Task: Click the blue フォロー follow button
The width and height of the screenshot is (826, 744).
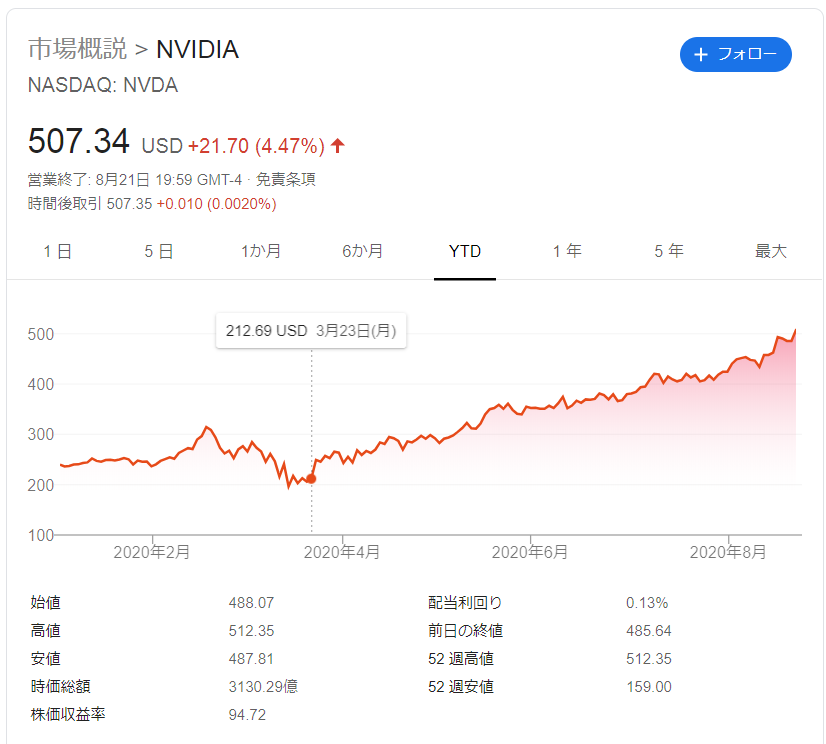Action: click(x=735, y=55)
